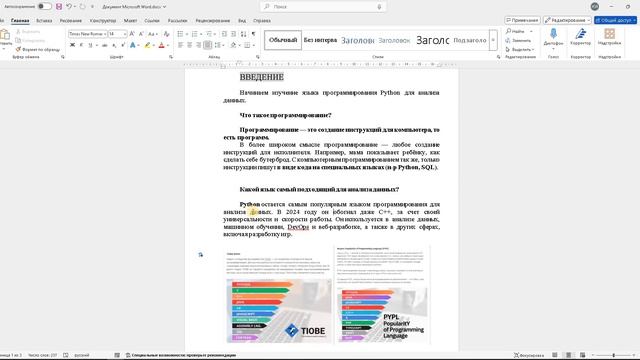Switch to the Конструктор tab
The image size is (640, 360).
[x=103, y=20]
